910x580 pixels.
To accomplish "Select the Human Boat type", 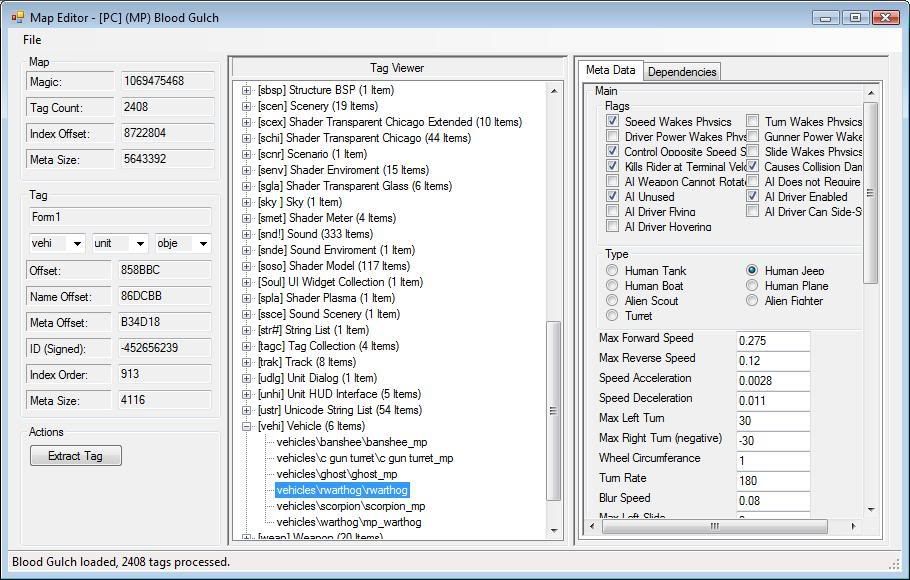I will pos(612,286).
